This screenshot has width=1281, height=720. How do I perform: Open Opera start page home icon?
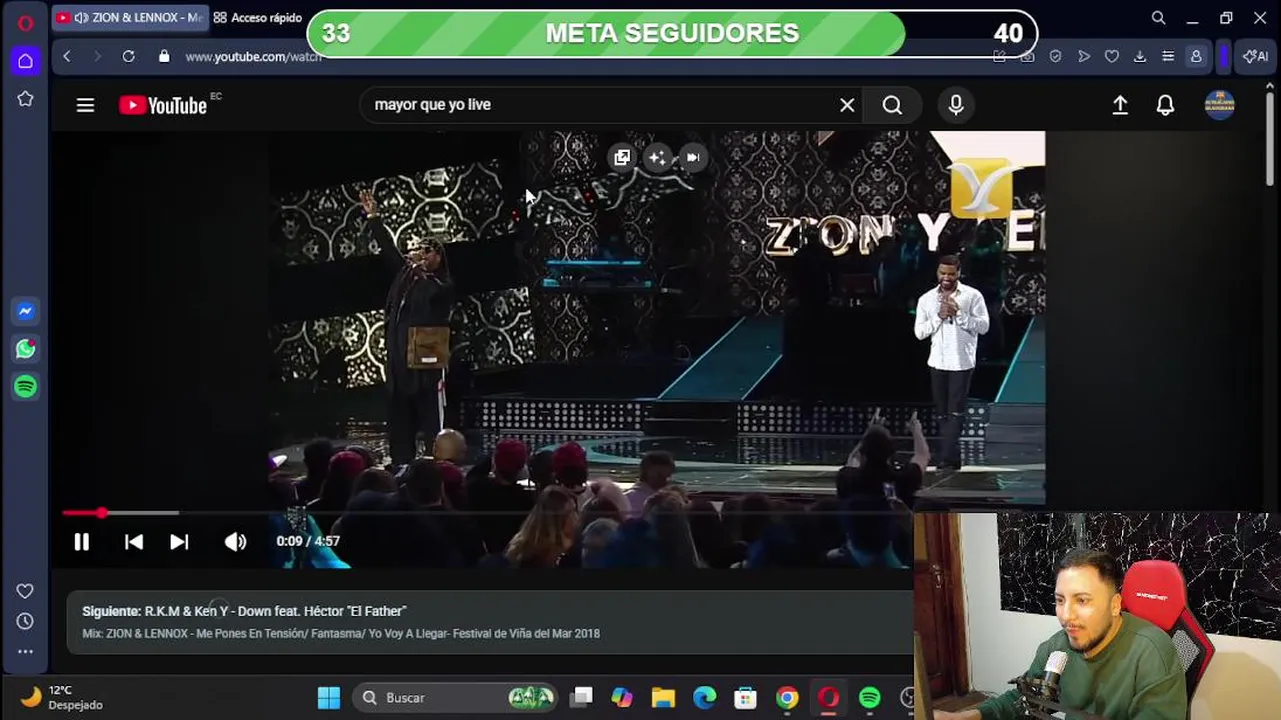point(26,61)
